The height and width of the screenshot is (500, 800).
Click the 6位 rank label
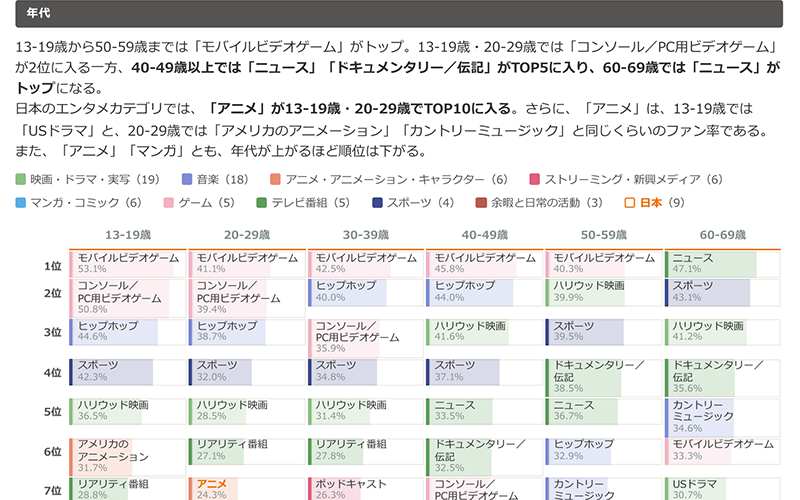(x=53, y=452)
